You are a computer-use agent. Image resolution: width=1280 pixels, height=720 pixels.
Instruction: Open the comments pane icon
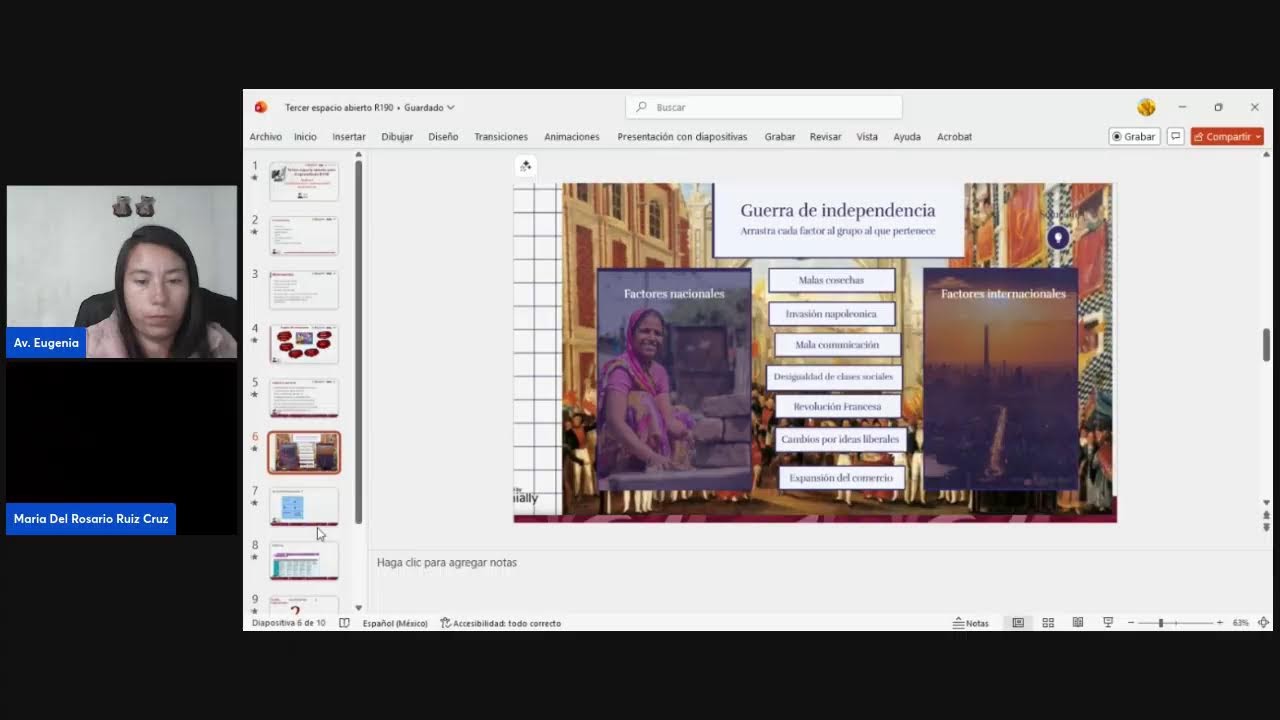tap(1176, 136)
